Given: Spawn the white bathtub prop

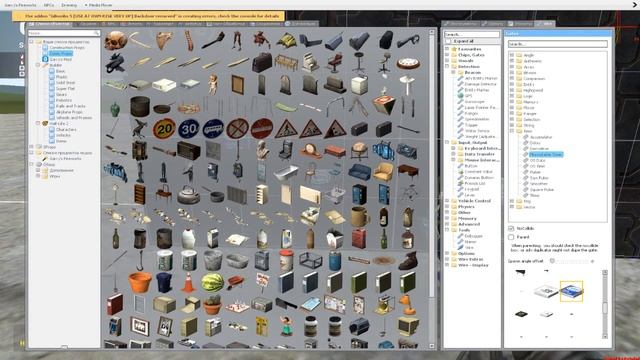Looking at the screenshot, I should [286, 173].
